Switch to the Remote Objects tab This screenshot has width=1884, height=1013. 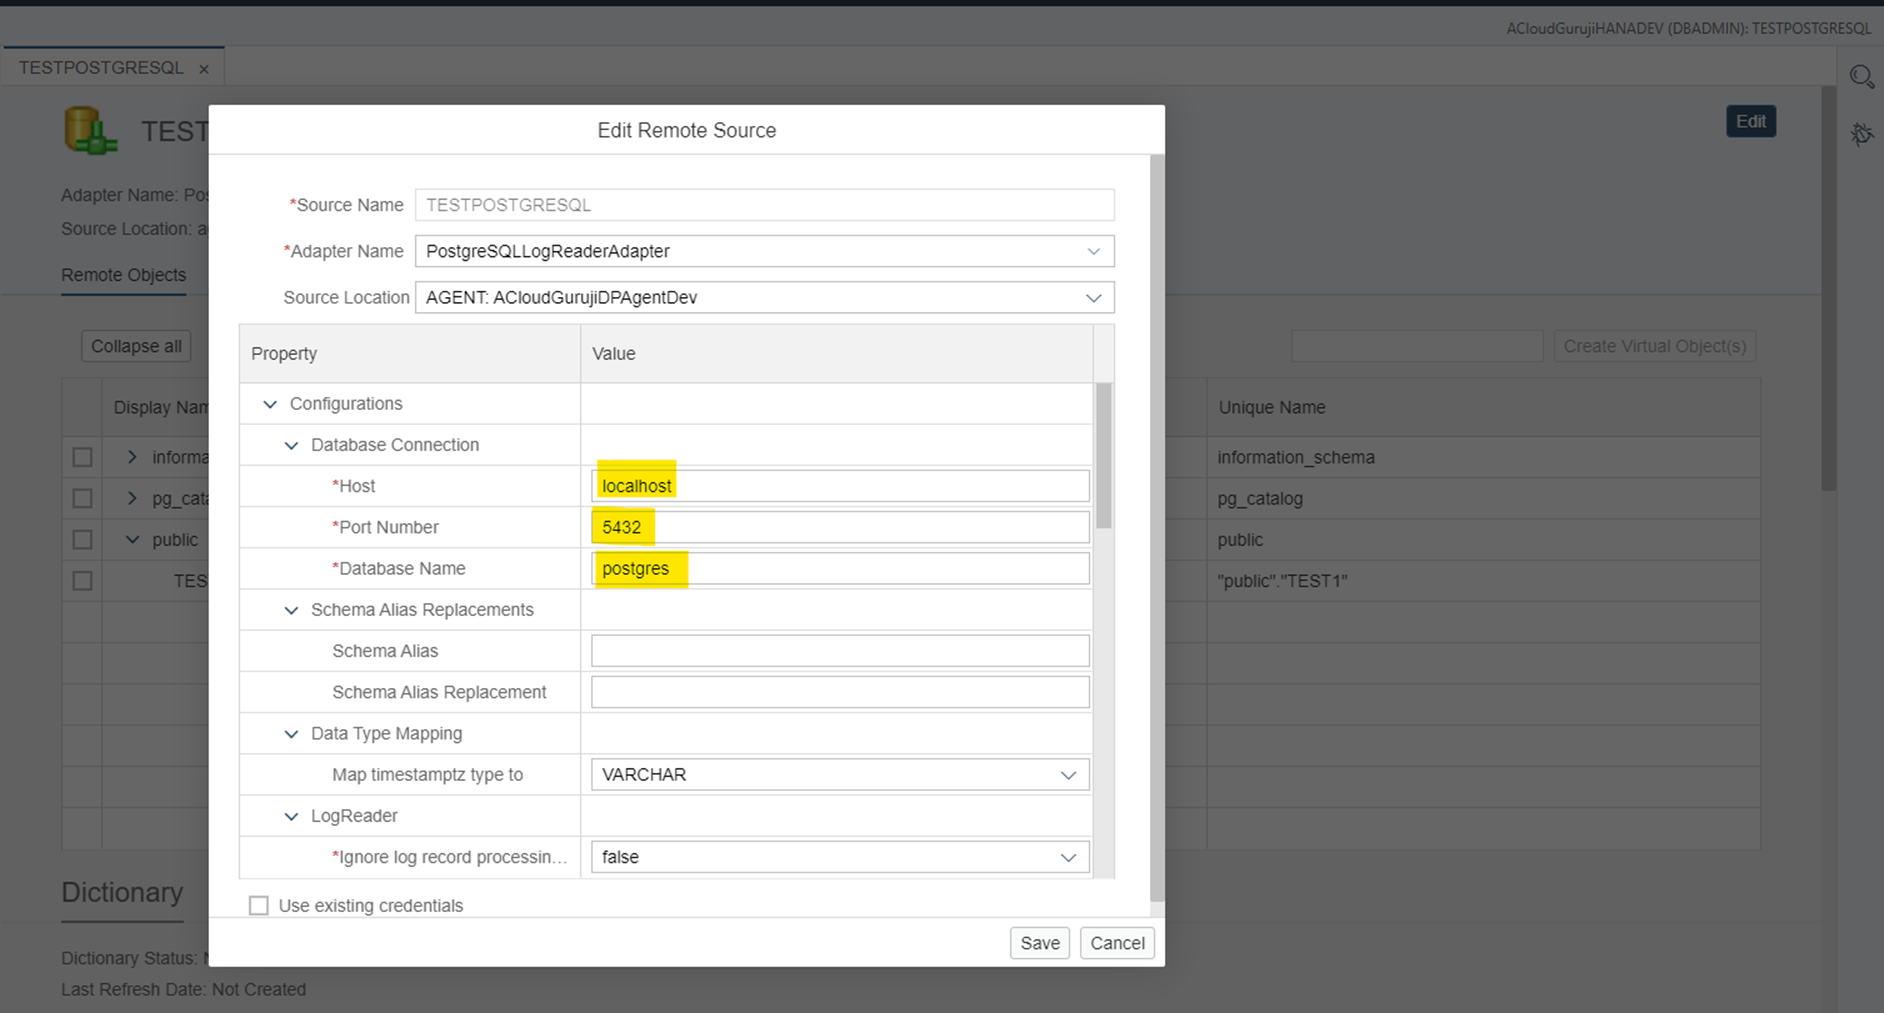pyautogui.click(x=123, y=275)
